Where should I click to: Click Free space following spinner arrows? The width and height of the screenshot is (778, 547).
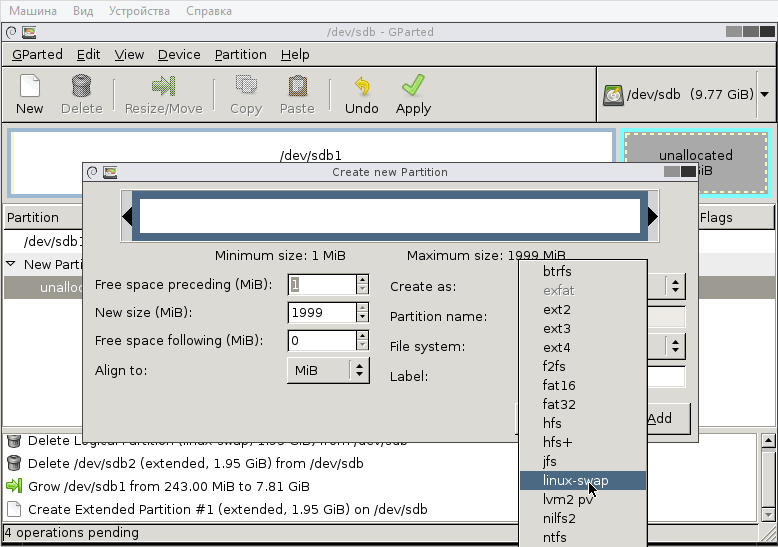tap(362, 341)
